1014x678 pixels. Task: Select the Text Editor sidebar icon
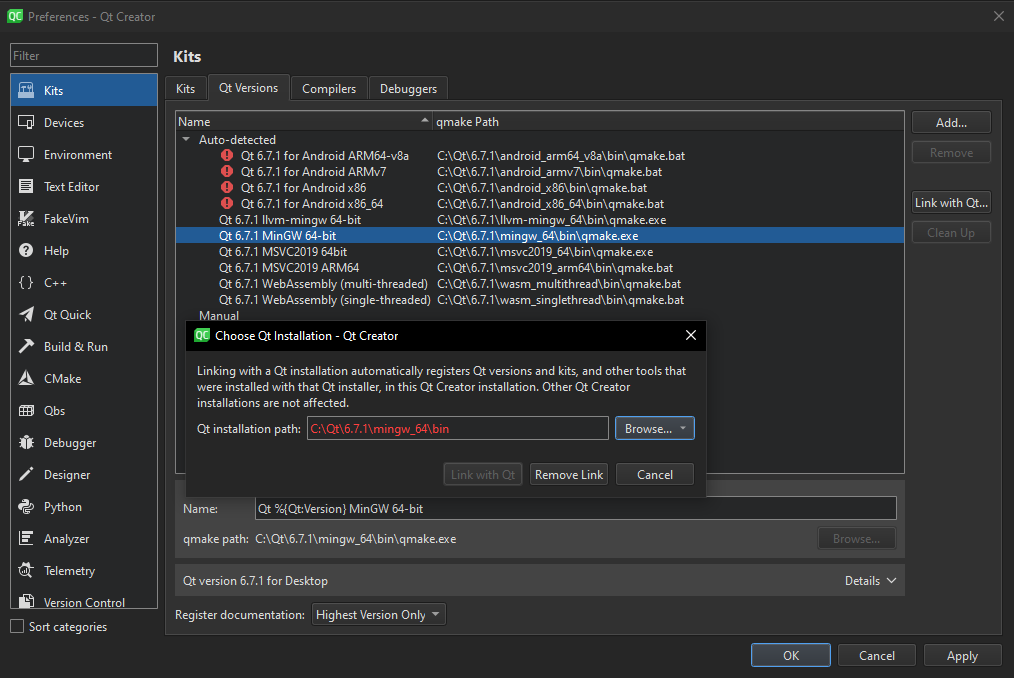click(x=26, y=186)
